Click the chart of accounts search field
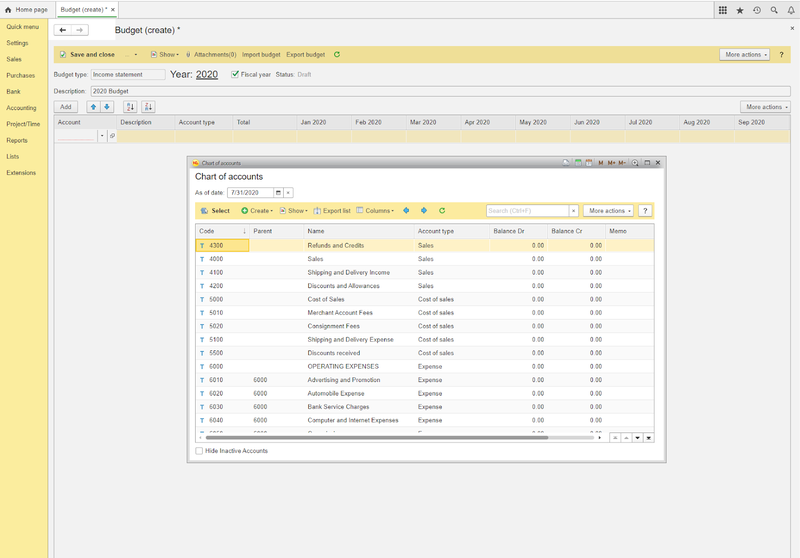800x558 pixels. (x=527, y=211)
